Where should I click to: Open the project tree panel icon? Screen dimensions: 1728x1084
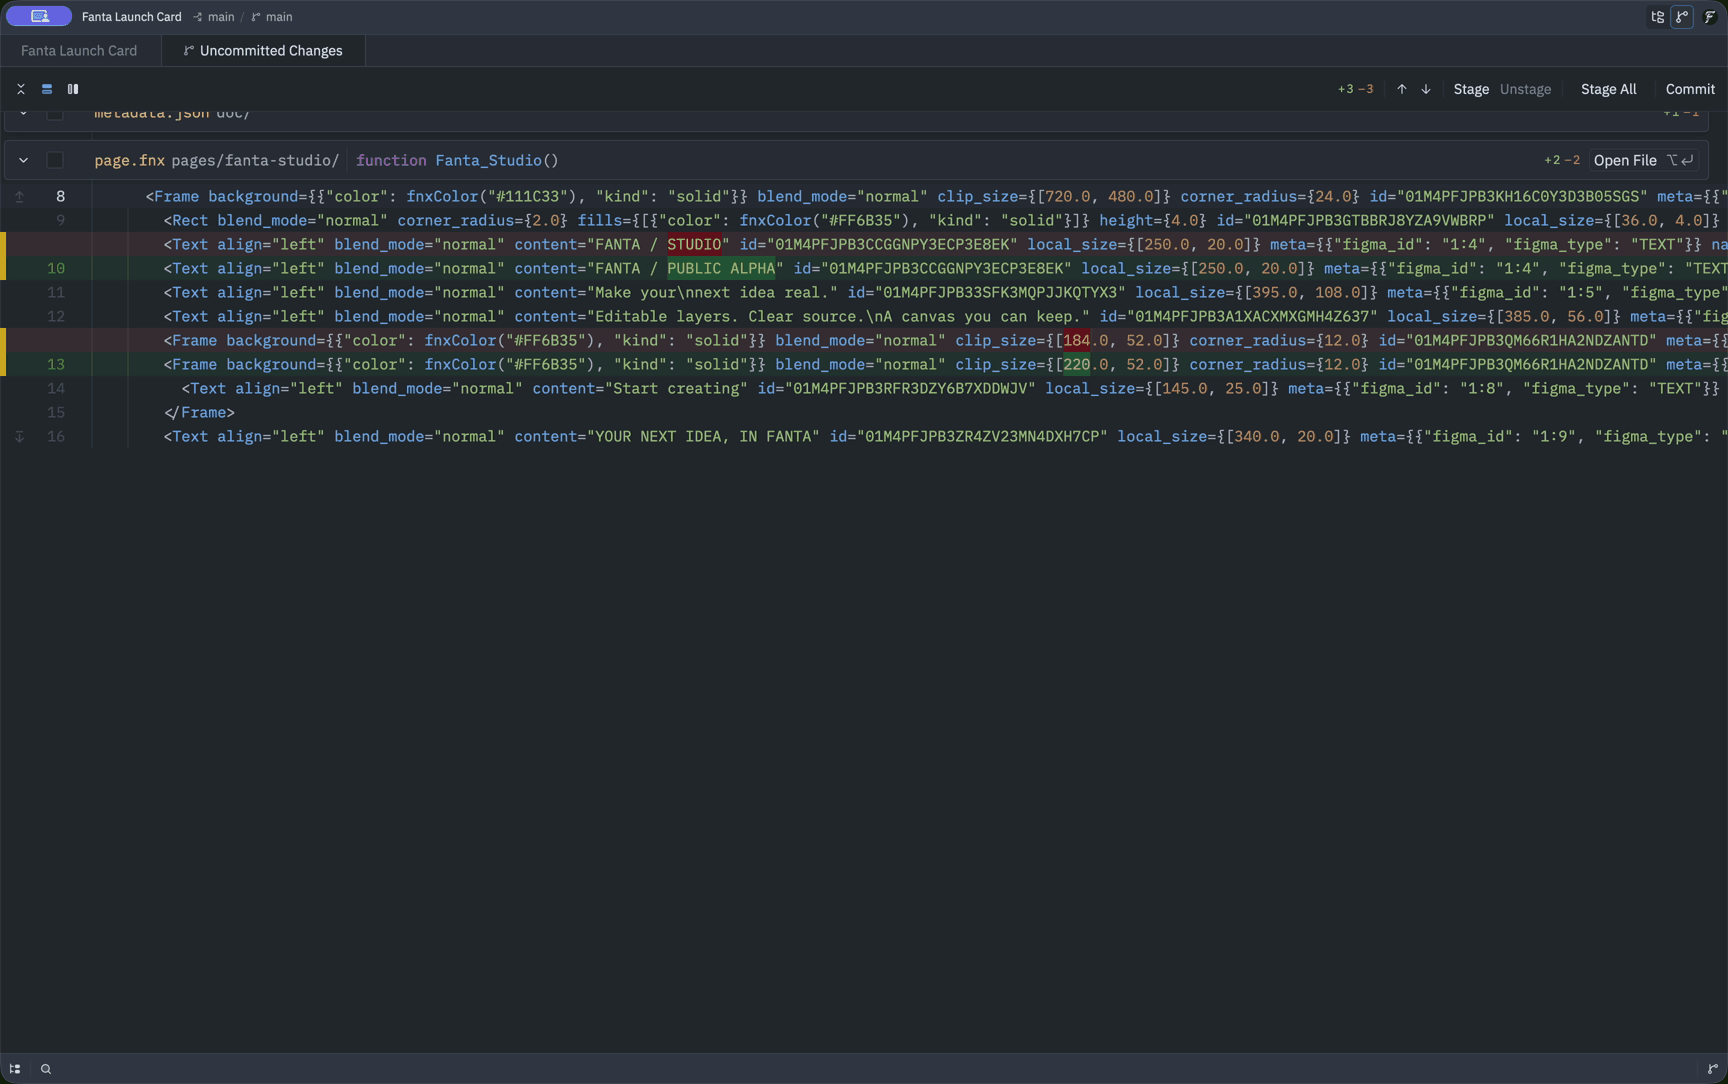(1658, 17)
